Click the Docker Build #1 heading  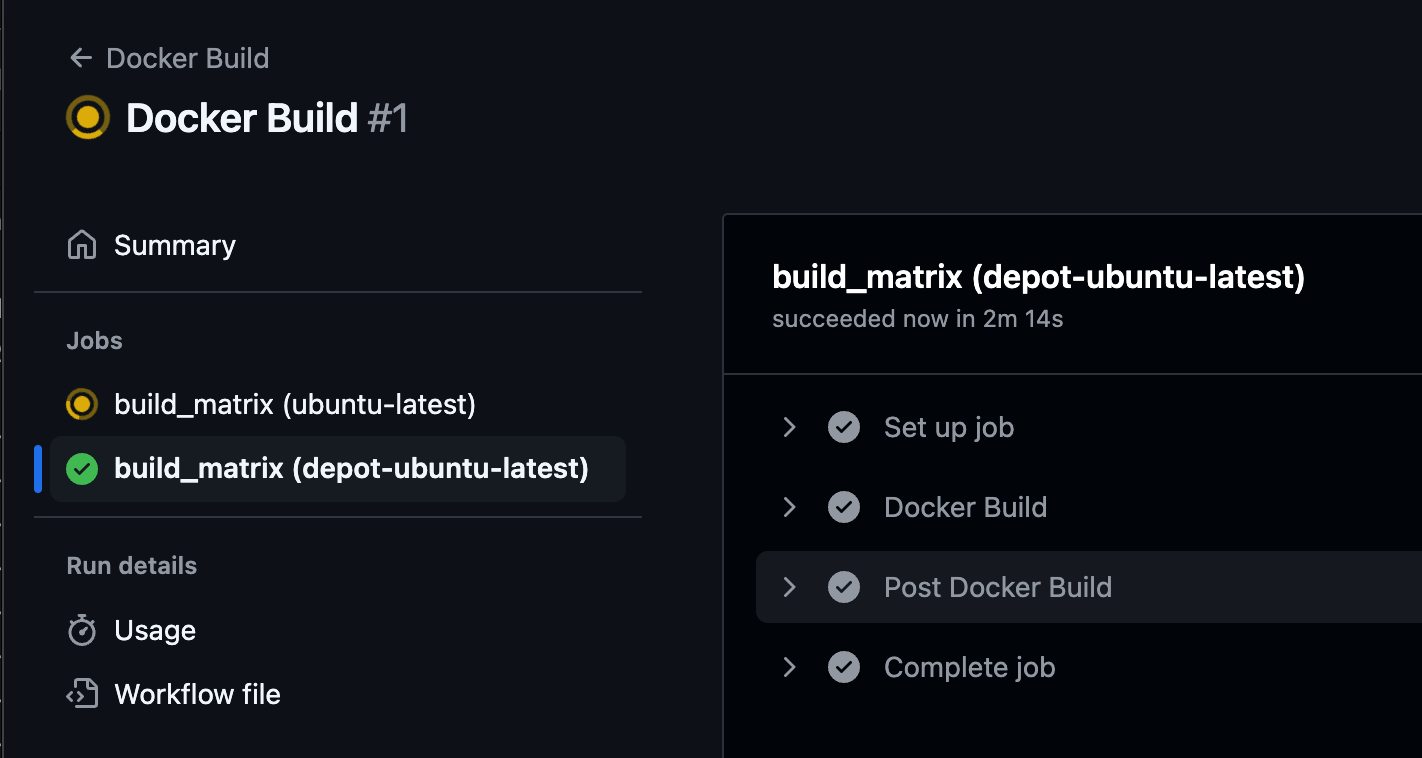[x=267, y=118]
